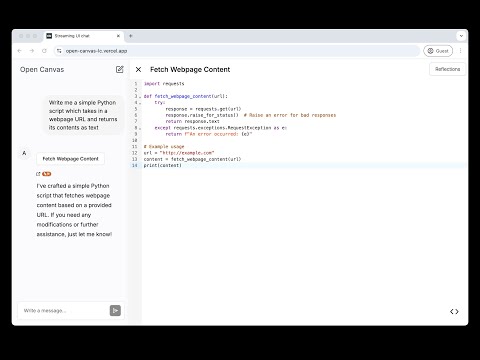
Task: Select the Streaming UI chat tab
Action: click(83, 36)
